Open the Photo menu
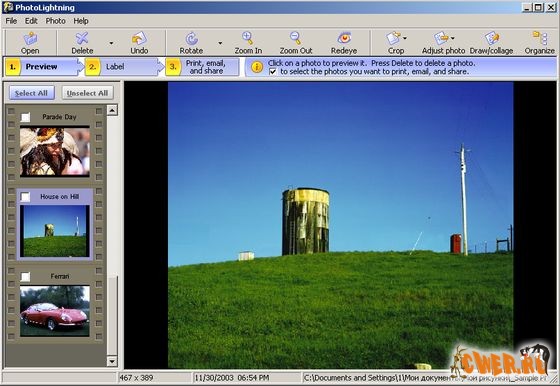Viewport: 560px width, 386px height. (55, 21)
